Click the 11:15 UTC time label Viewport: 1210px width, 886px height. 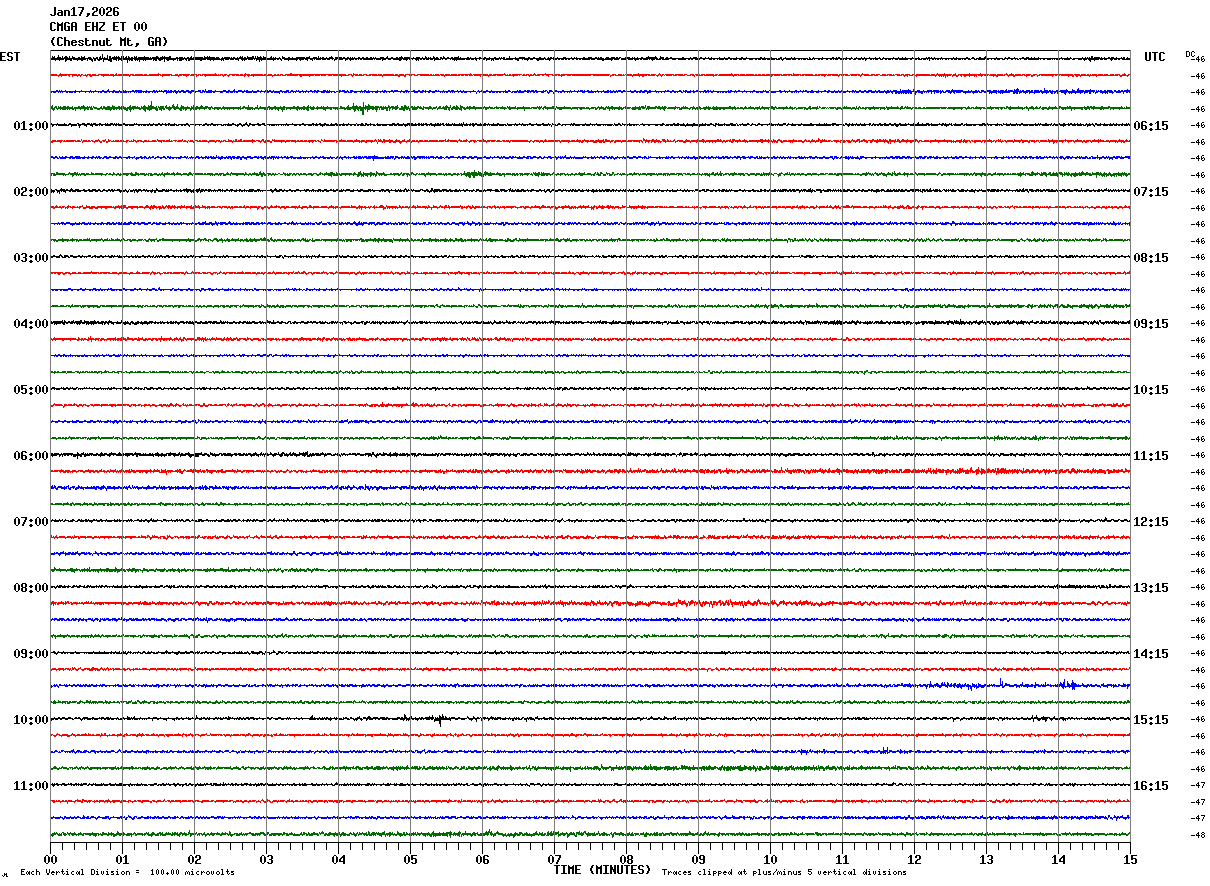1151,456
